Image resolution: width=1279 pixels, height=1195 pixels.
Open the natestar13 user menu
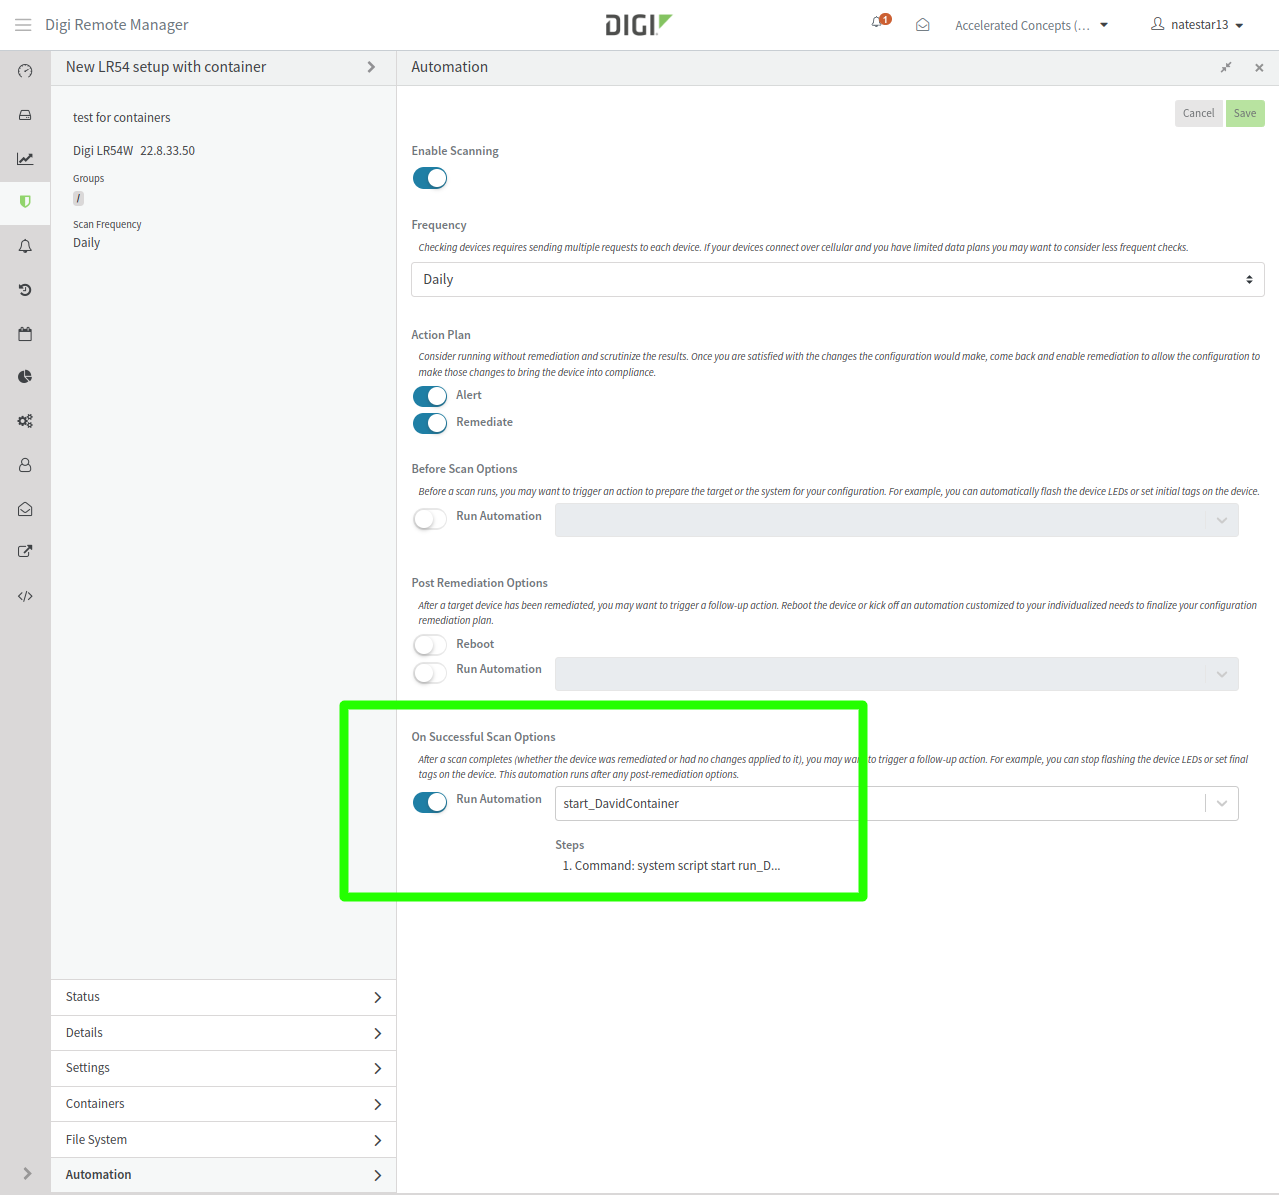(1197, 25)
